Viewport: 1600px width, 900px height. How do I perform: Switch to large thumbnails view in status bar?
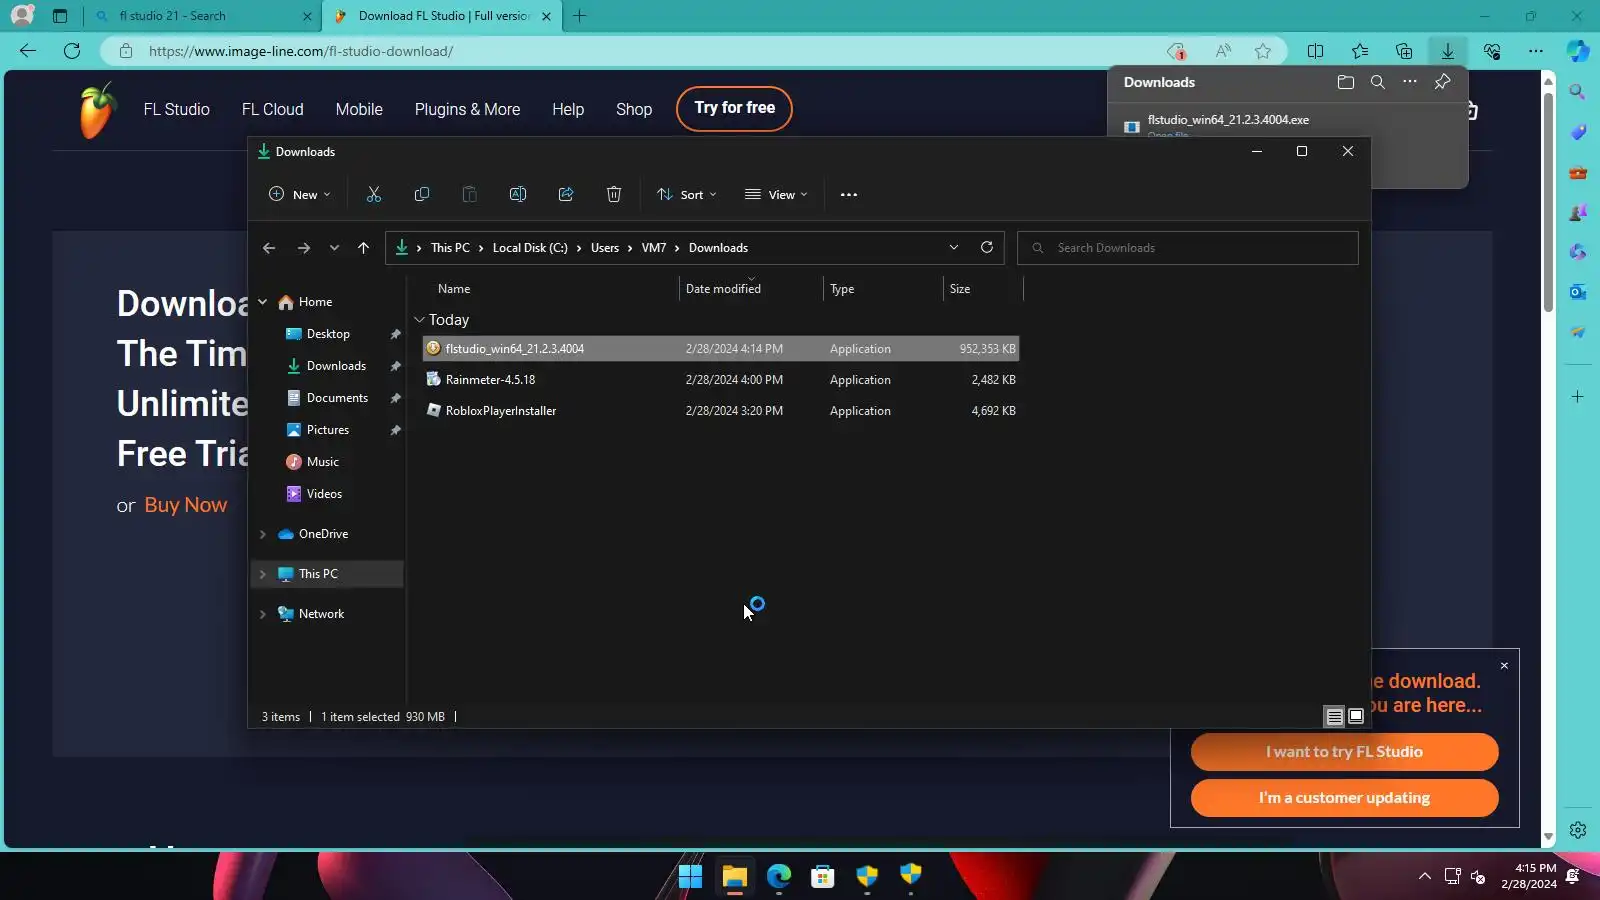[1356, 717]
